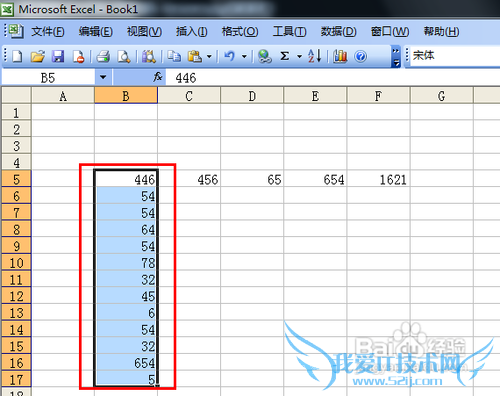Click cell D5 containing 65

252,179
